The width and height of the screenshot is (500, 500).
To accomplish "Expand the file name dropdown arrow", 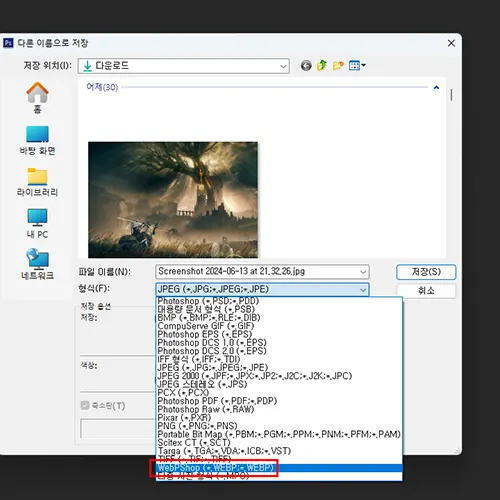I will click(x=363, y=272).
